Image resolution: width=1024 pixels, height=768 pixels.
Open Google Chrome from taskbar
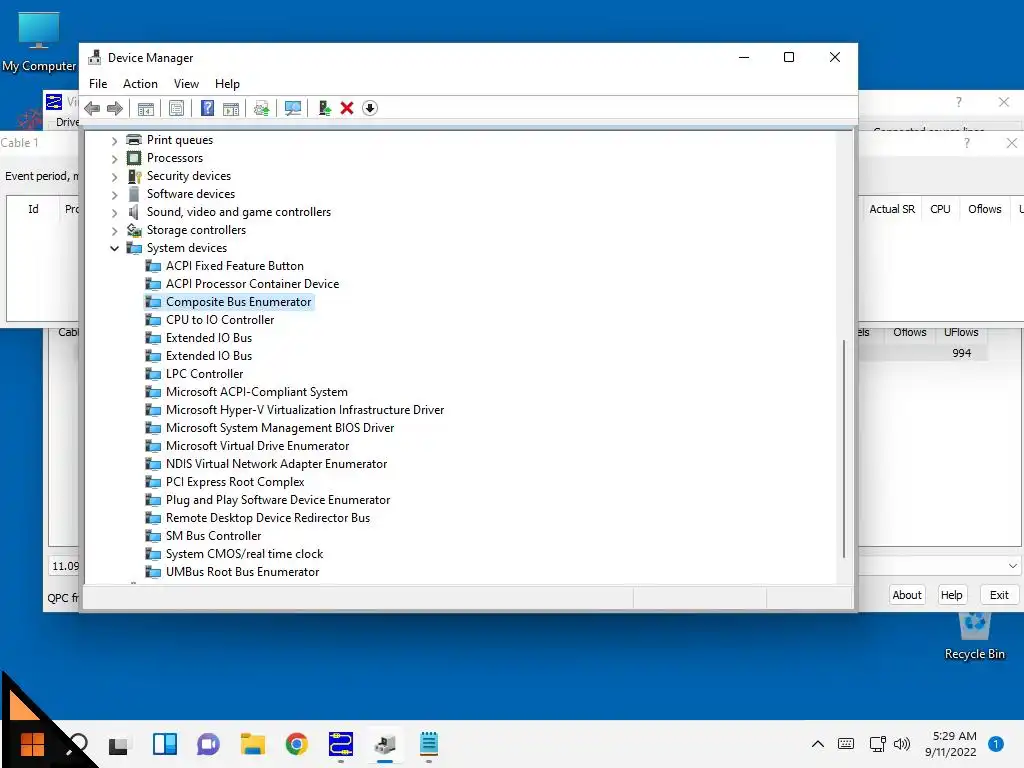point(296,744)
